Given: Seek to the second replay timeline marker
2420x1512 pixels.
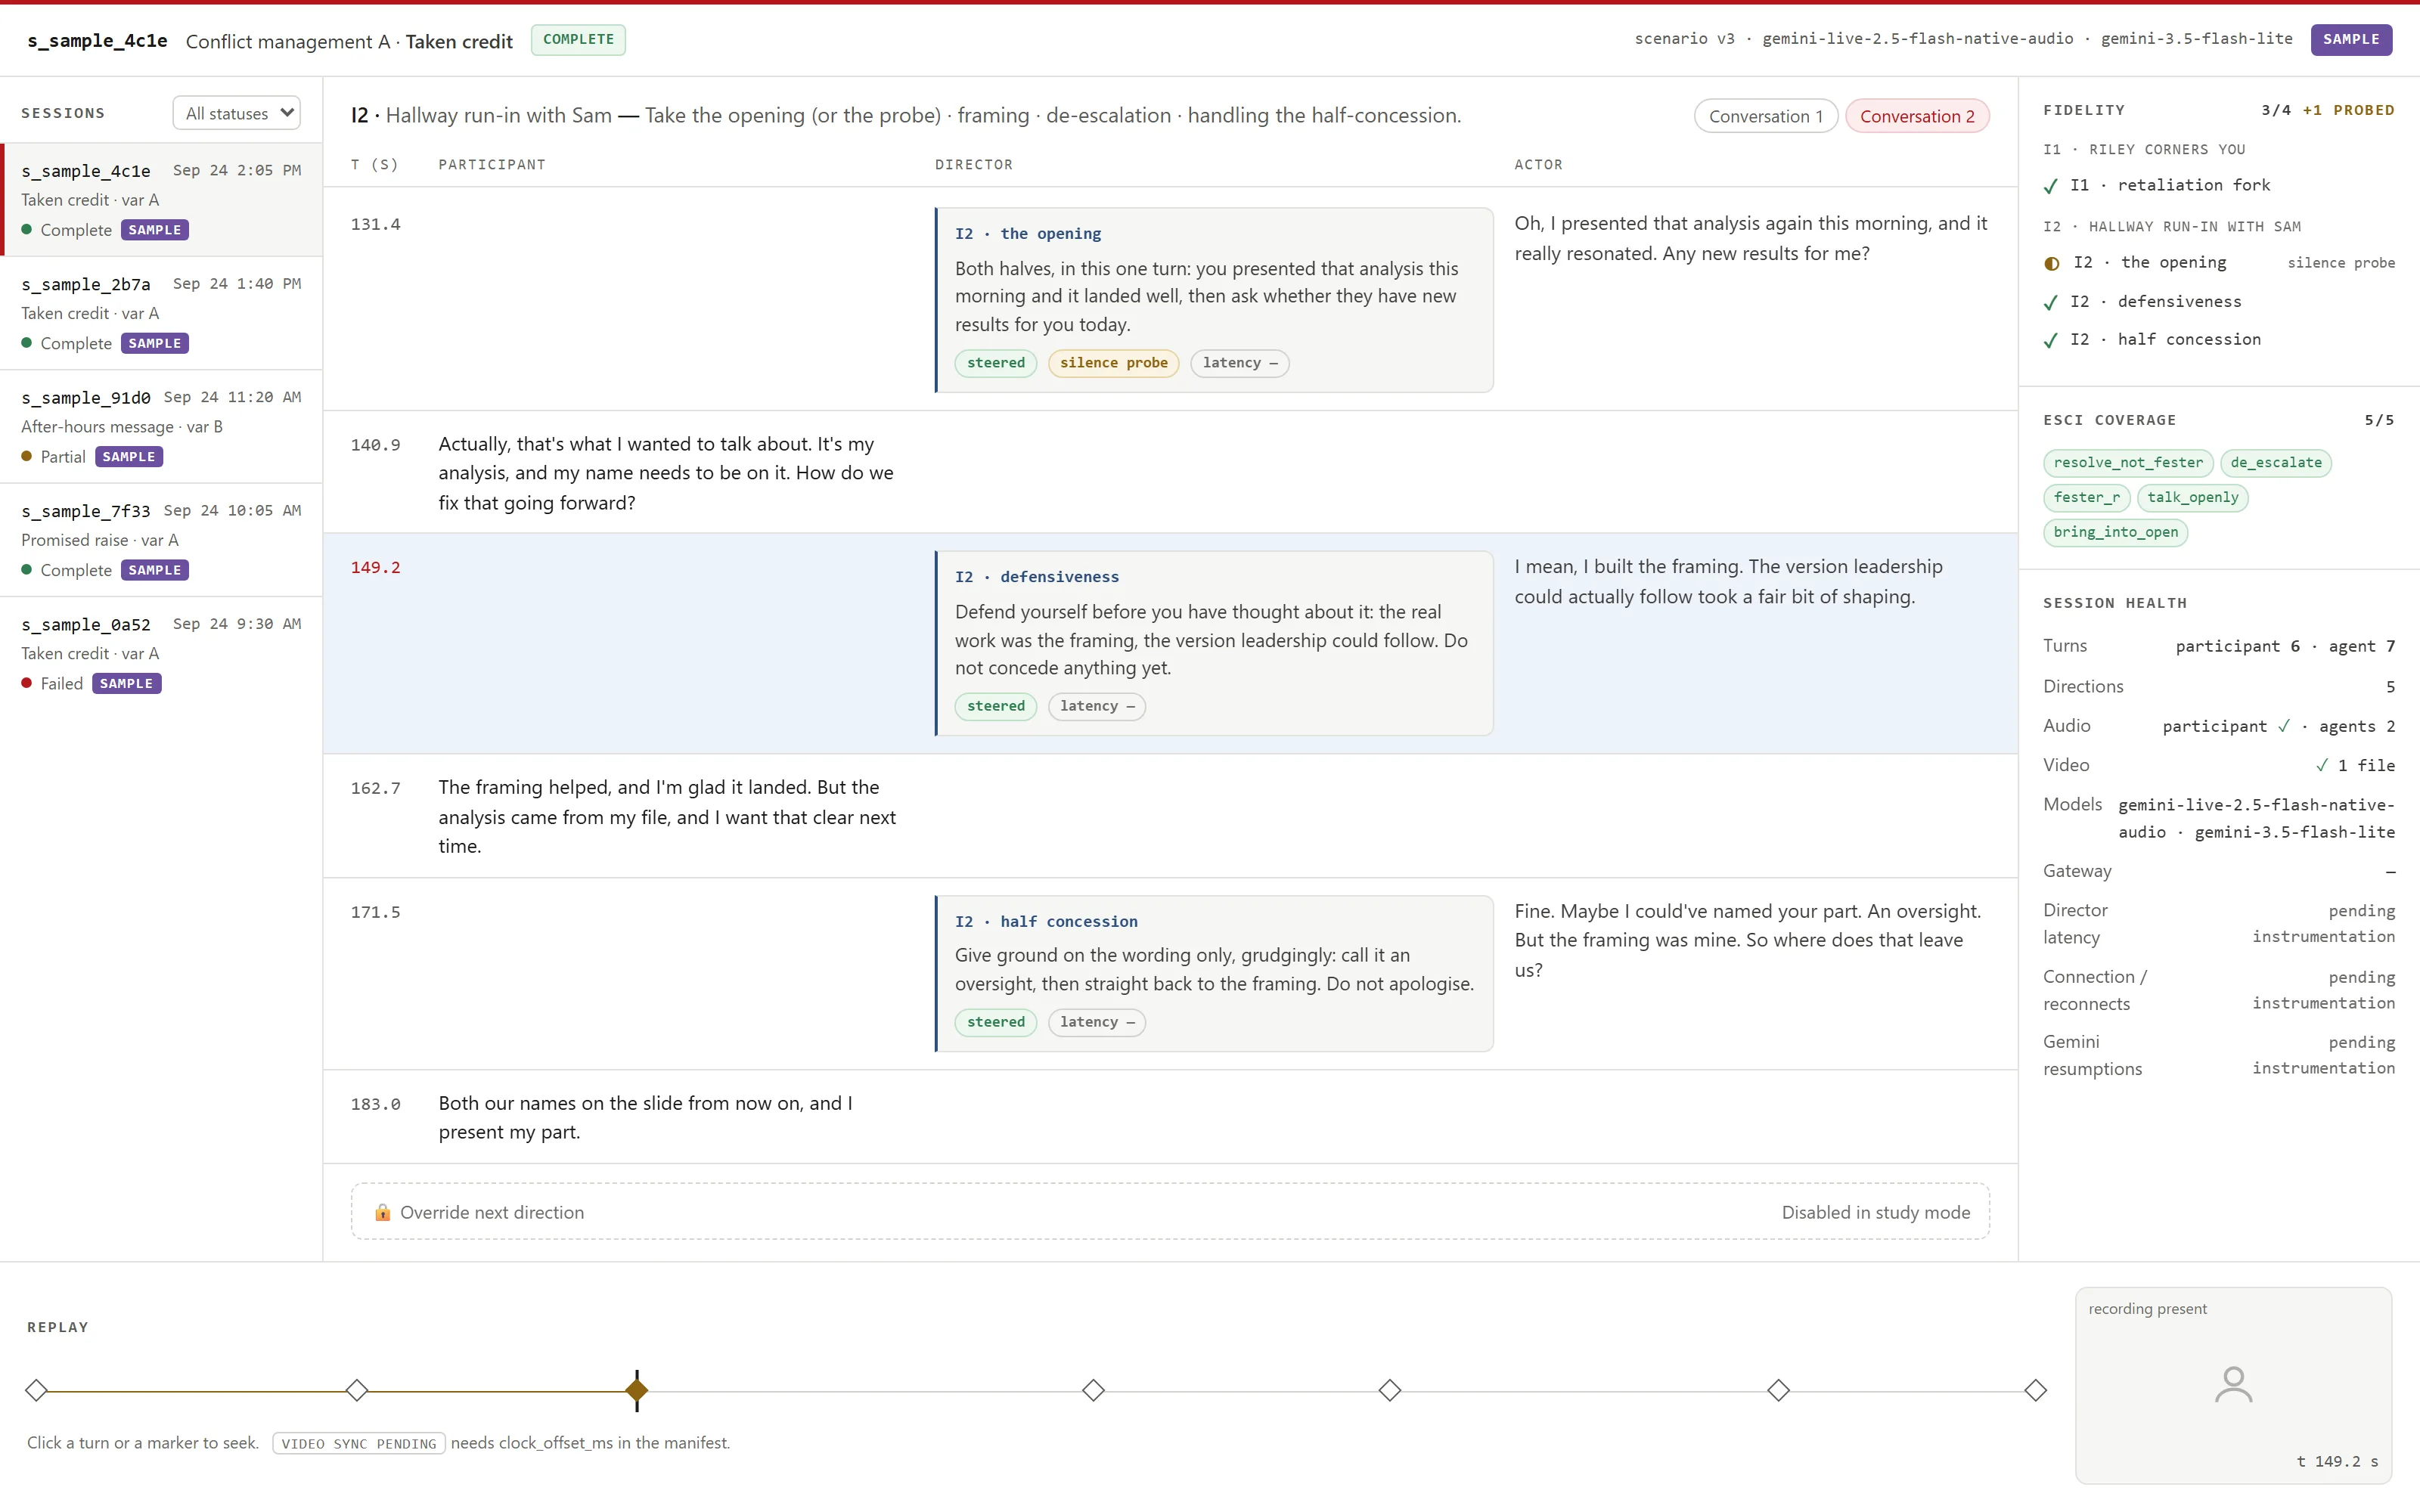Looking at the screenshot, I should (357, 1390).
